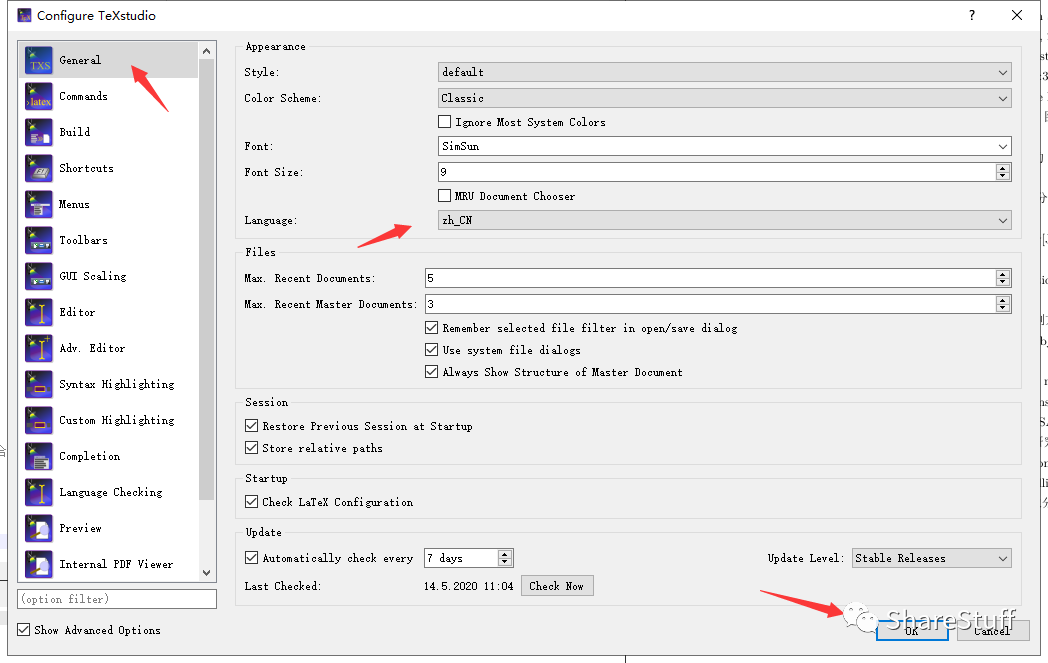
Task: Open Completion settings page
Action: pos(108,457)
